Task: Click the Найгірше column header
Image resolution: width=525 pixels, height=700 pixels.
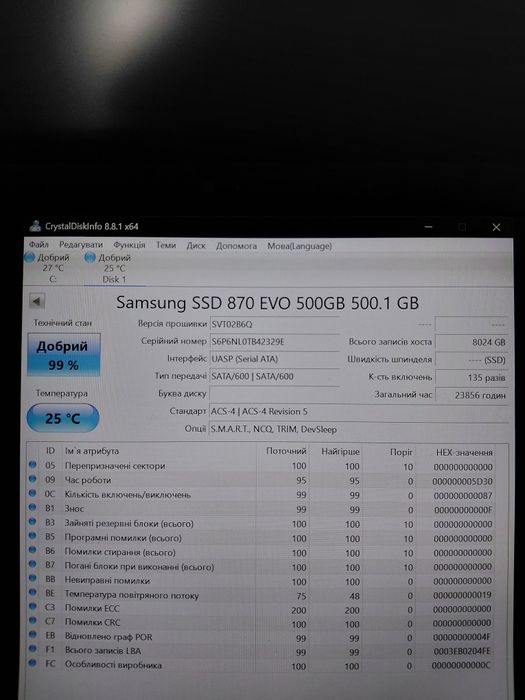Action: [340, 452]
